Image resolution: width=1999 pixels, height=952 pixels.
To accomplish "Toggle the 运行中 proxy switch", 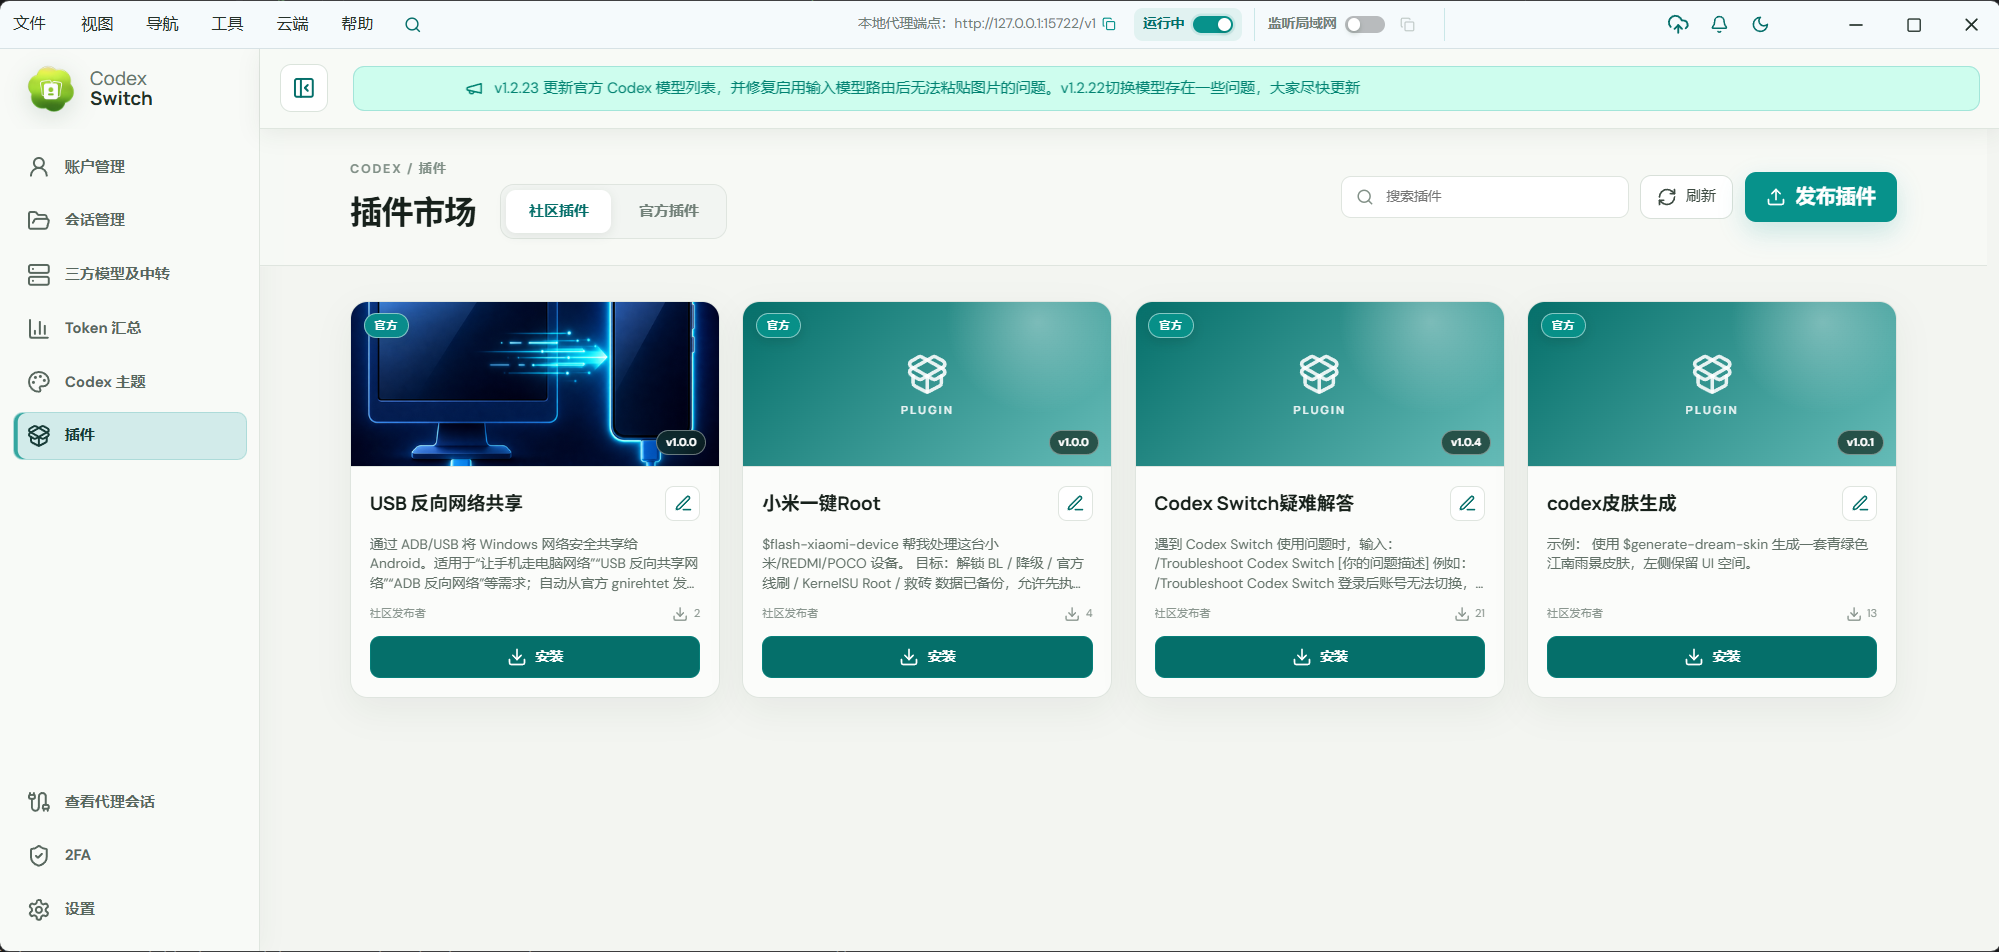I will [x=1213, y=24].
